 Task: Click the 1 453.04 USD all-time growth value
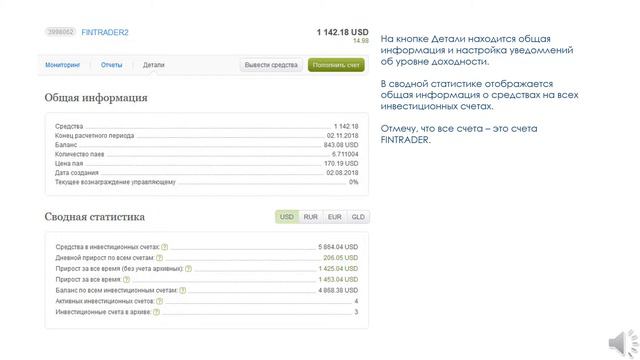(338, 280)
